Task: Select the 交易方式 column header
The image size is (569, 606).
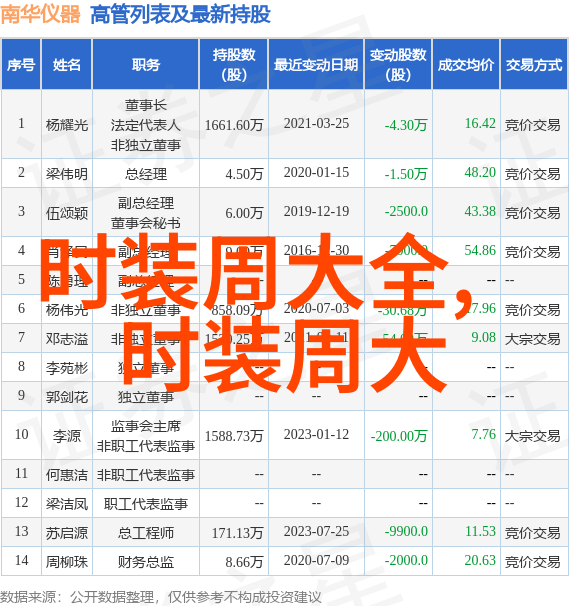Action: [x=534, y=64]
